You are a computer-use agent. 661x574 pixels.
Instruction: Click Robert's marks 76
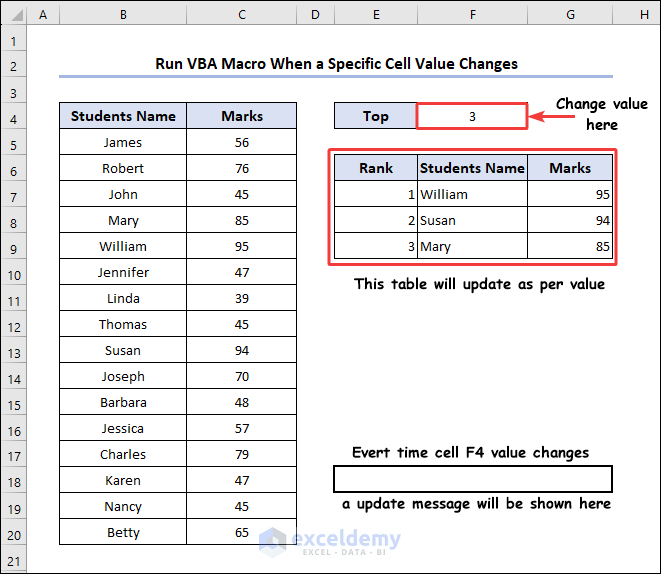(242, 168)
